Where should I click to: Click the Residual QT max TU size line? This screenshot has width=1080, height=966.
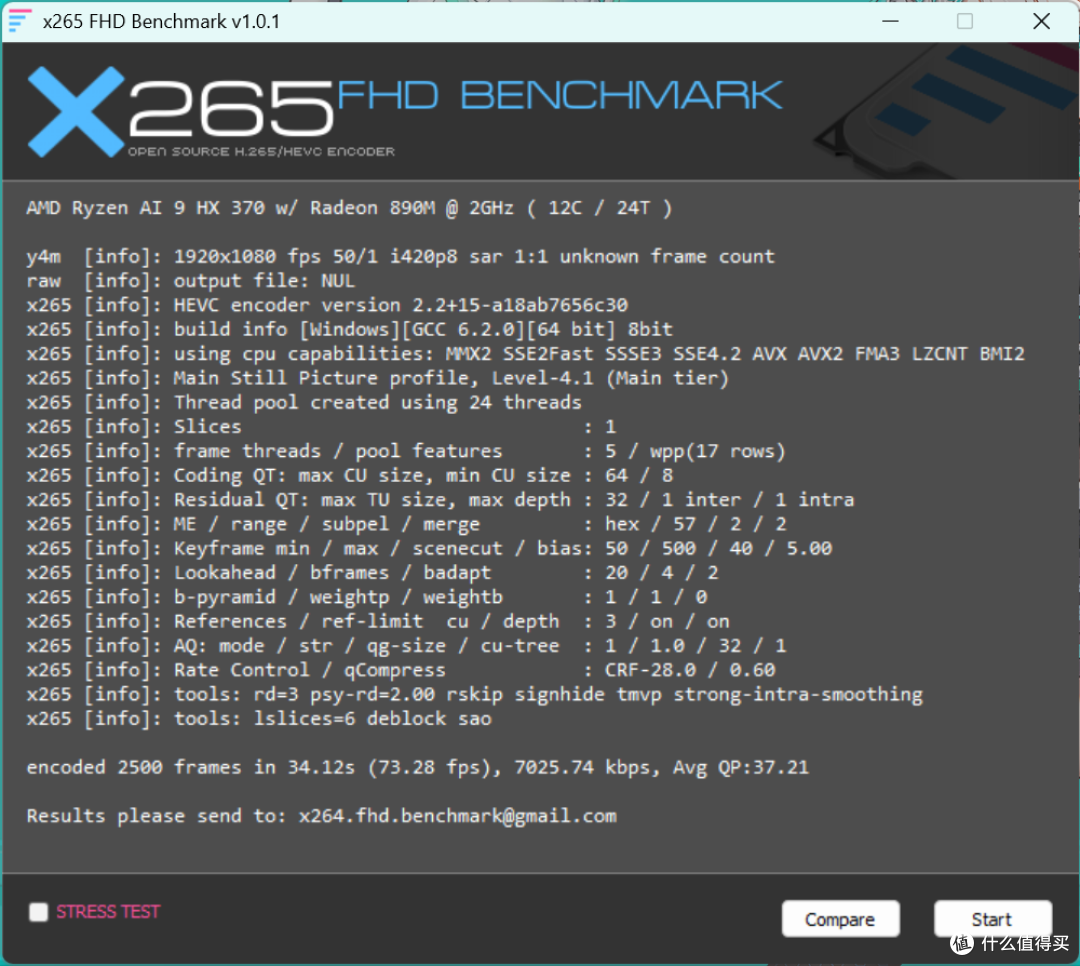[440, 500]
